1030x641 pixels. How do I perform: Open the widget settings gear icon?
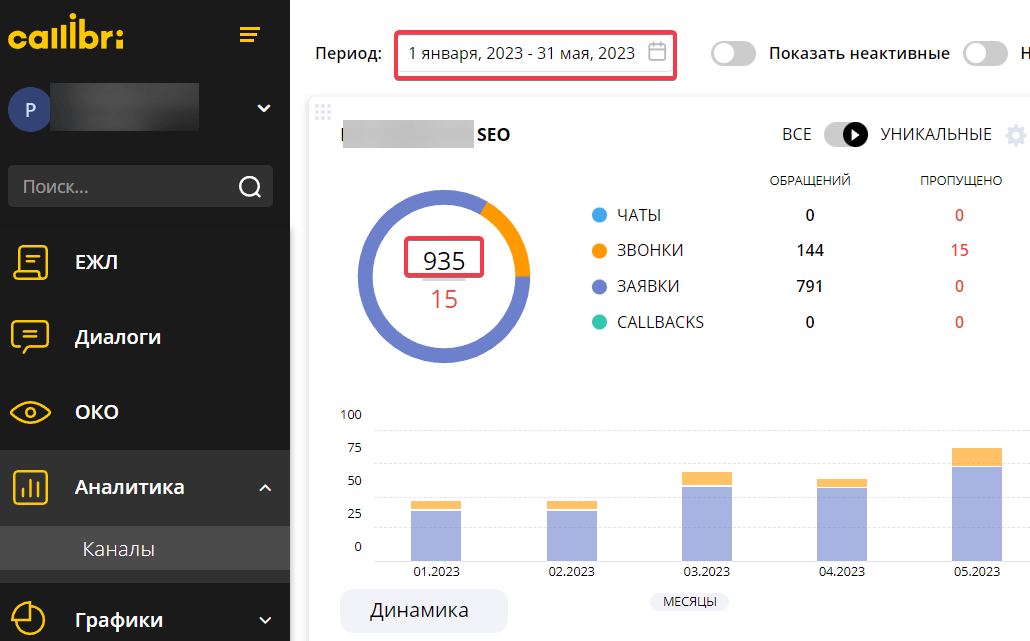[1015, 135]
